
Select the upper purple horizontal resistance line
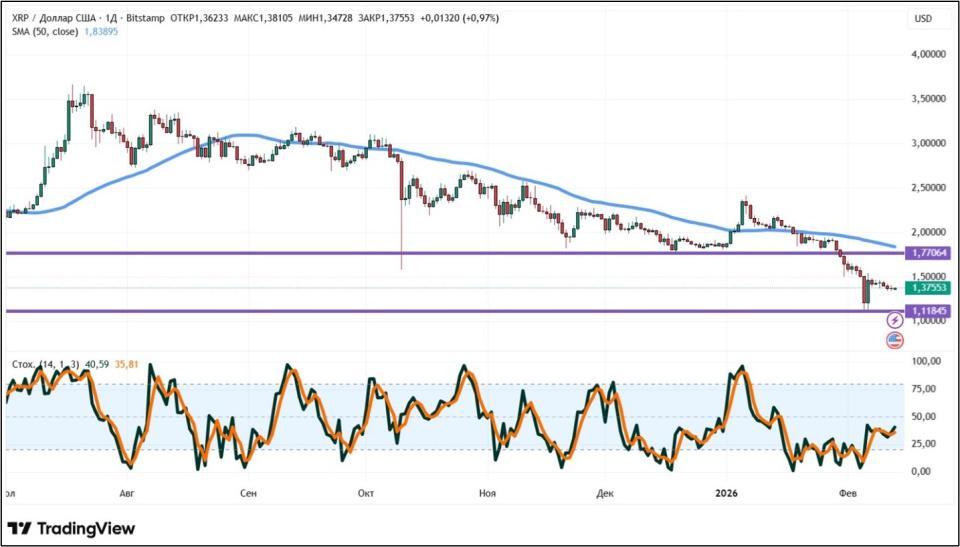[400, 253]
